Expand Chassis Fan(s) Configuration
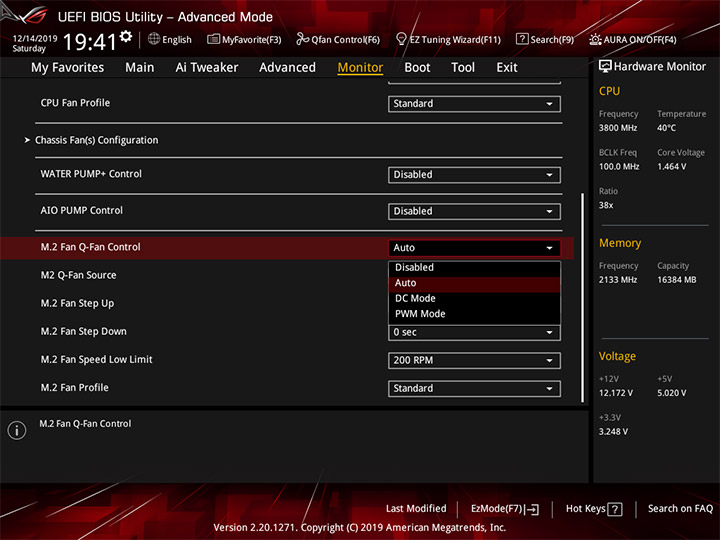The image size is (720, 540). (96, 140)
